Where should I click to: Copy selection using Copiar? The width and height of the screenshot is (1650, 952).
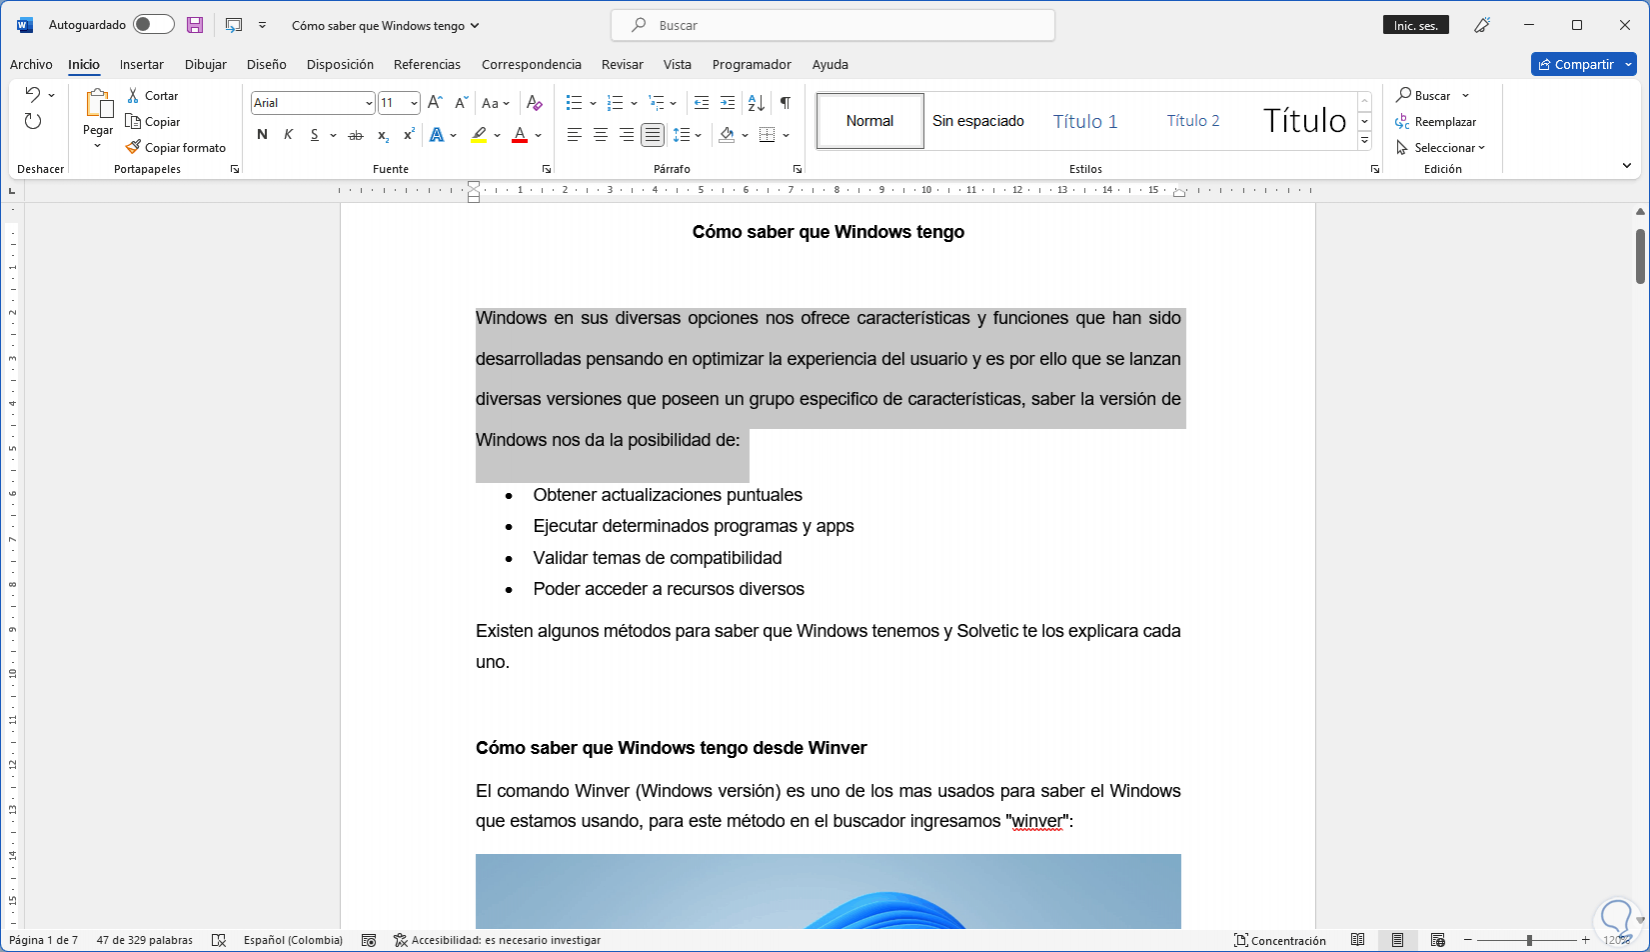[x=153, y=122]
